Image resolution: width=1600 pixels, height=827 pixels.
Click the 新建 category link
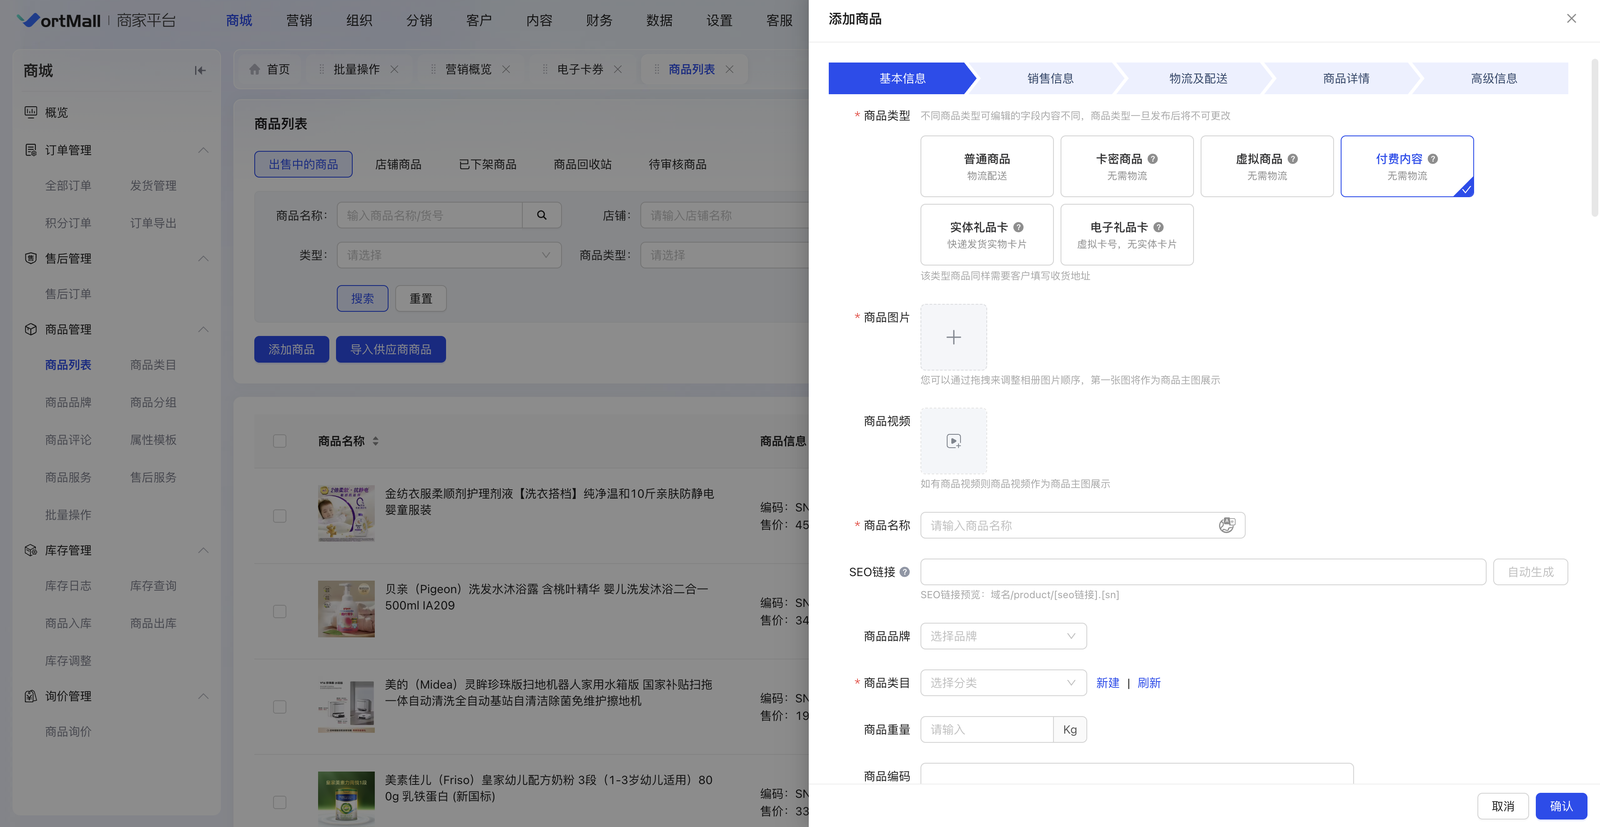tap(1107, 683)
